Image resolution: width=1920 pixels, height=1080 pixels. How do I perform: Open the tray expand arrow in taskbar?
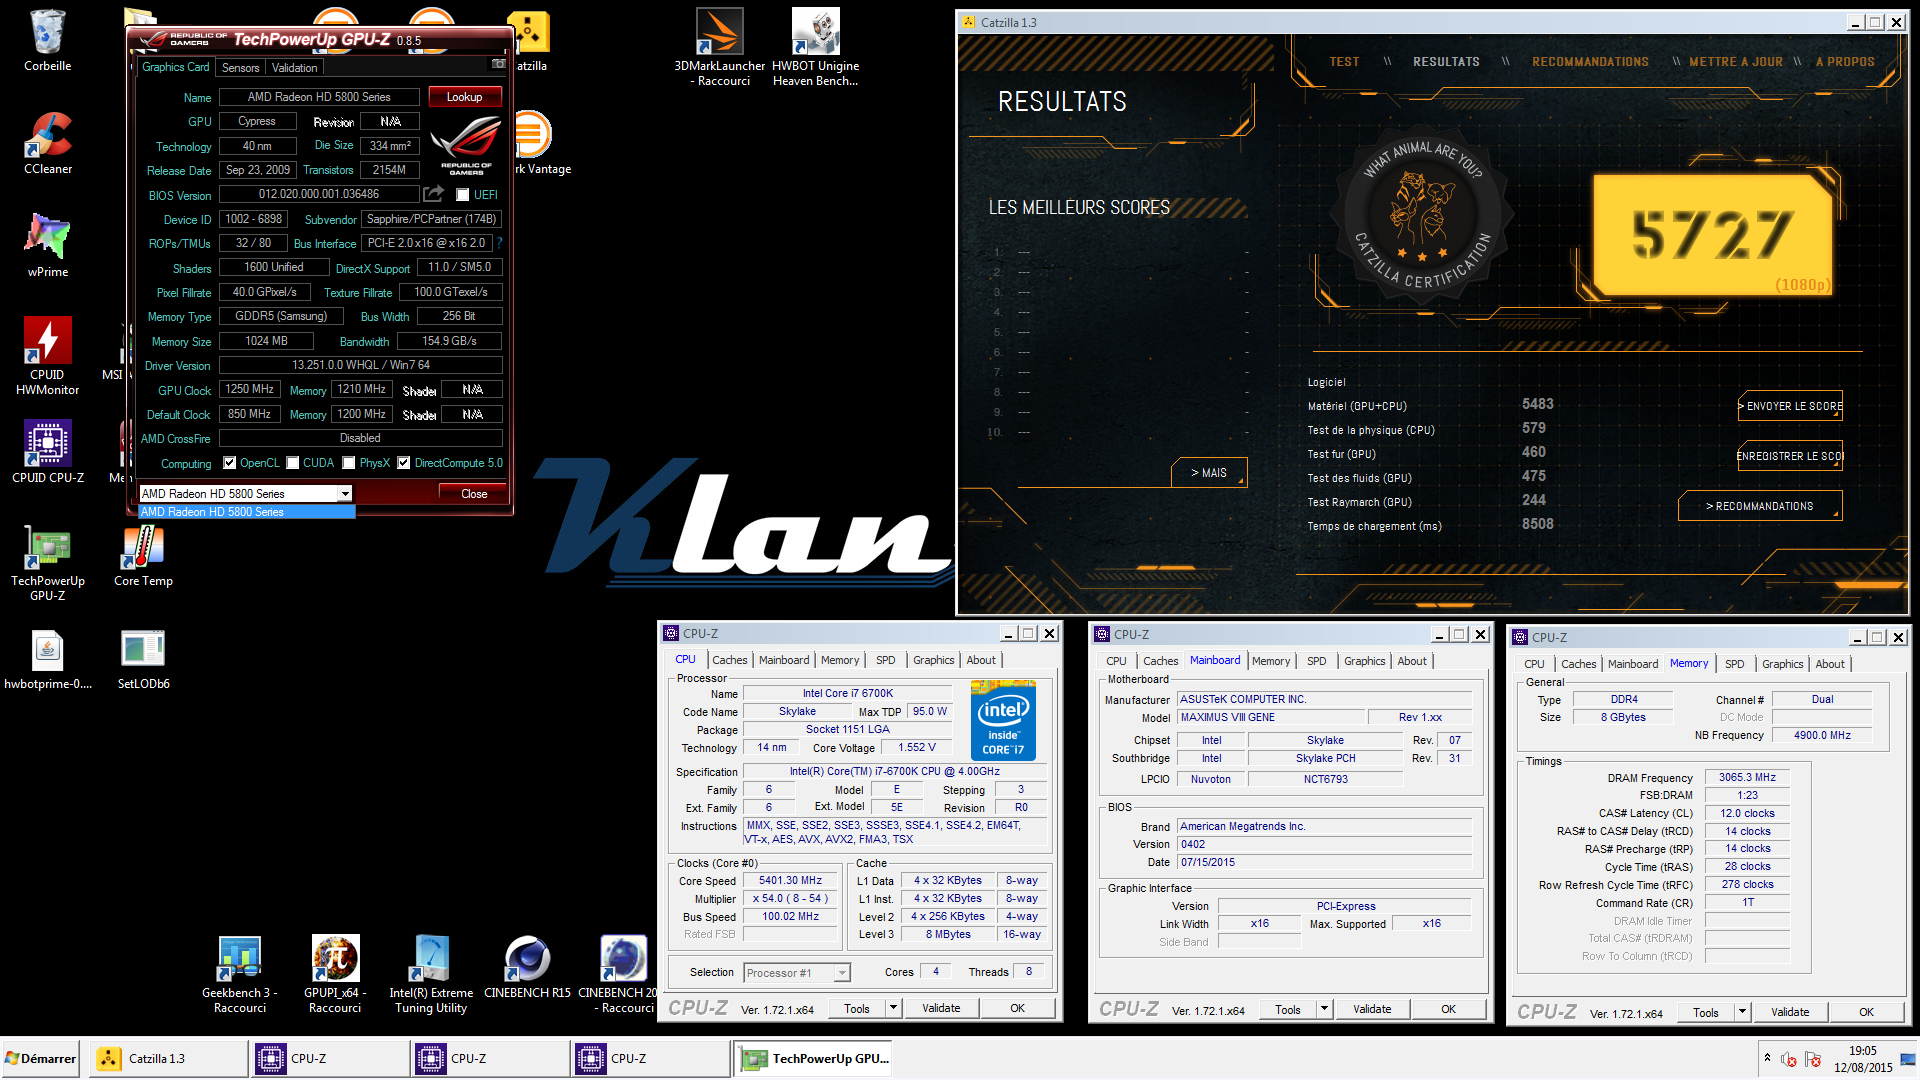(1767, 1058)
